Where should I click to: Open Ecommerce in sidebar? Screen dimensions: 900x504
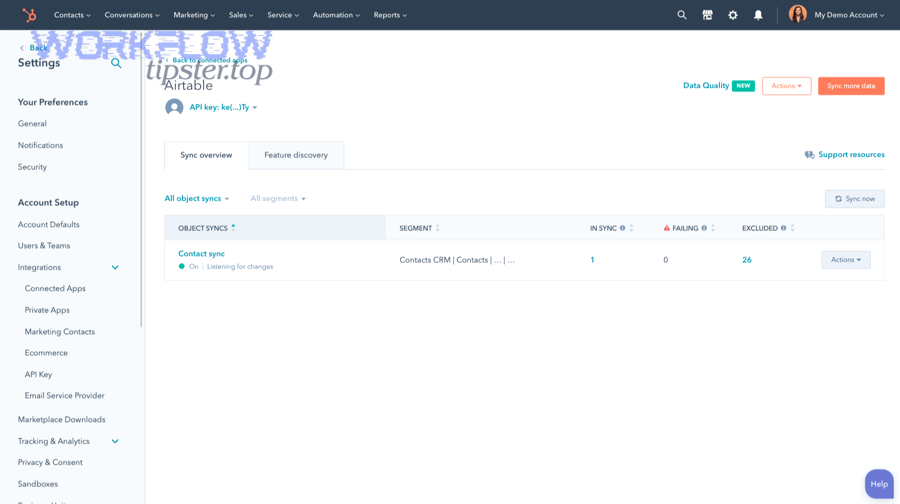tap(46, 353)
